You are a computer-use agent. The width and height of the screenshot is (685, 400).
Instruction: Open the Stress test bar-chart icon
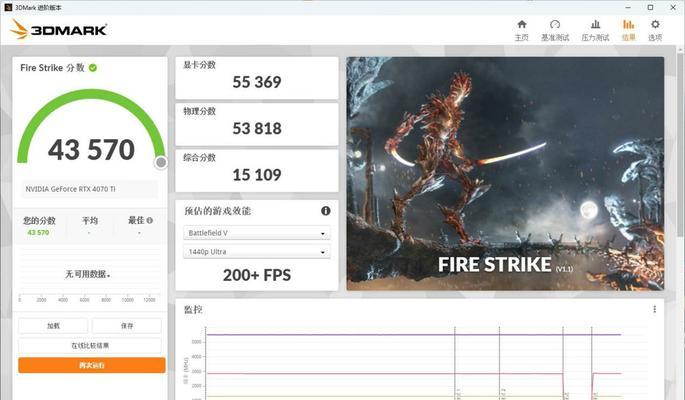click(x=595, y=24)
